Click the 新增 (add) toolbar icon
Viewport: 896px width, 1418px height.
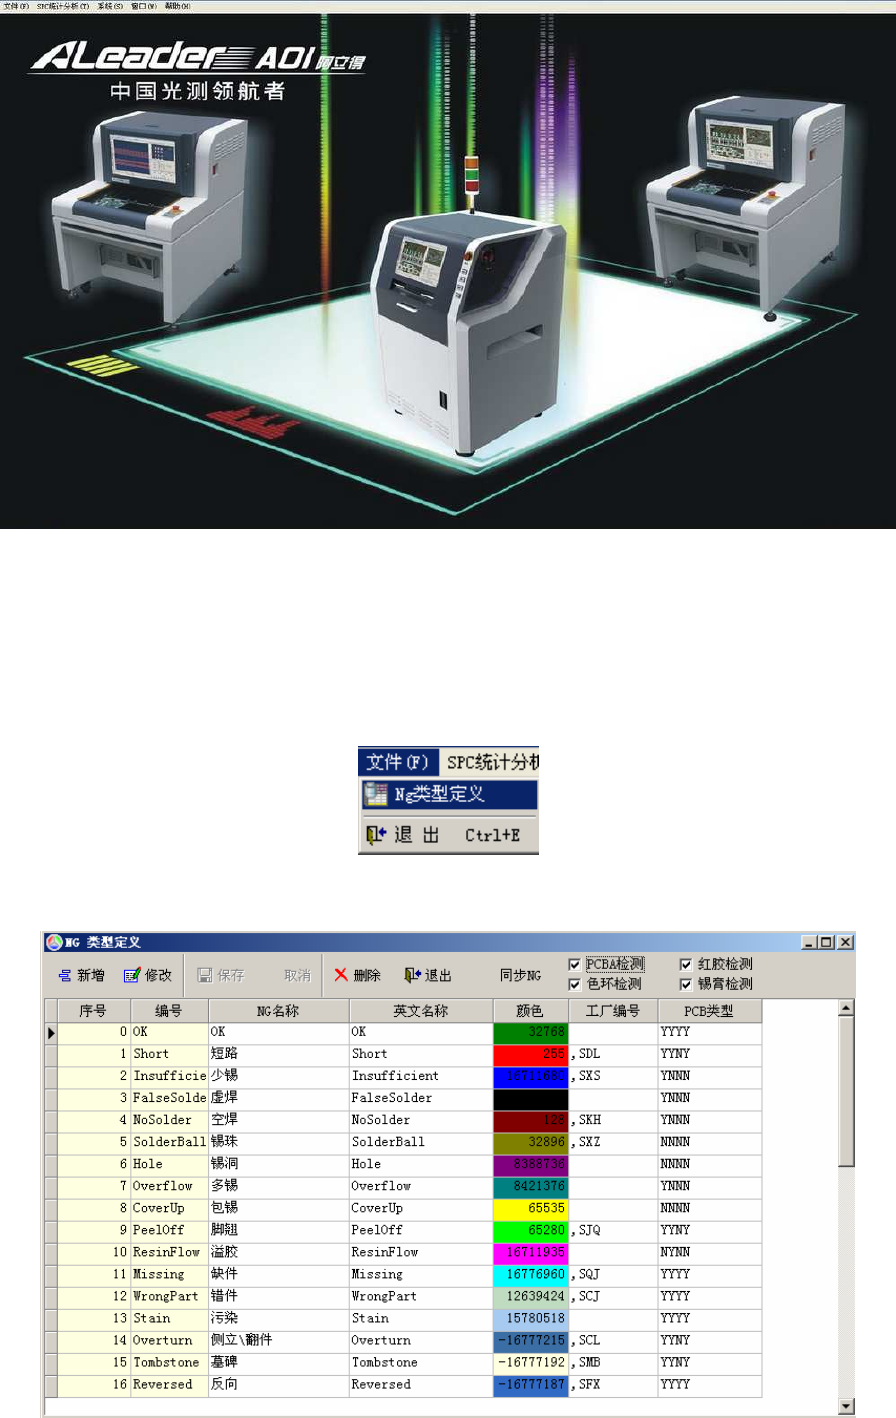pos(65,975)
